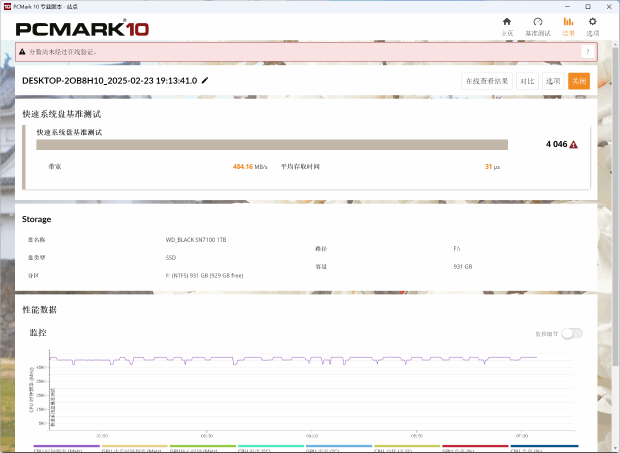Click 选项 button next to 对比

point(553,81)
